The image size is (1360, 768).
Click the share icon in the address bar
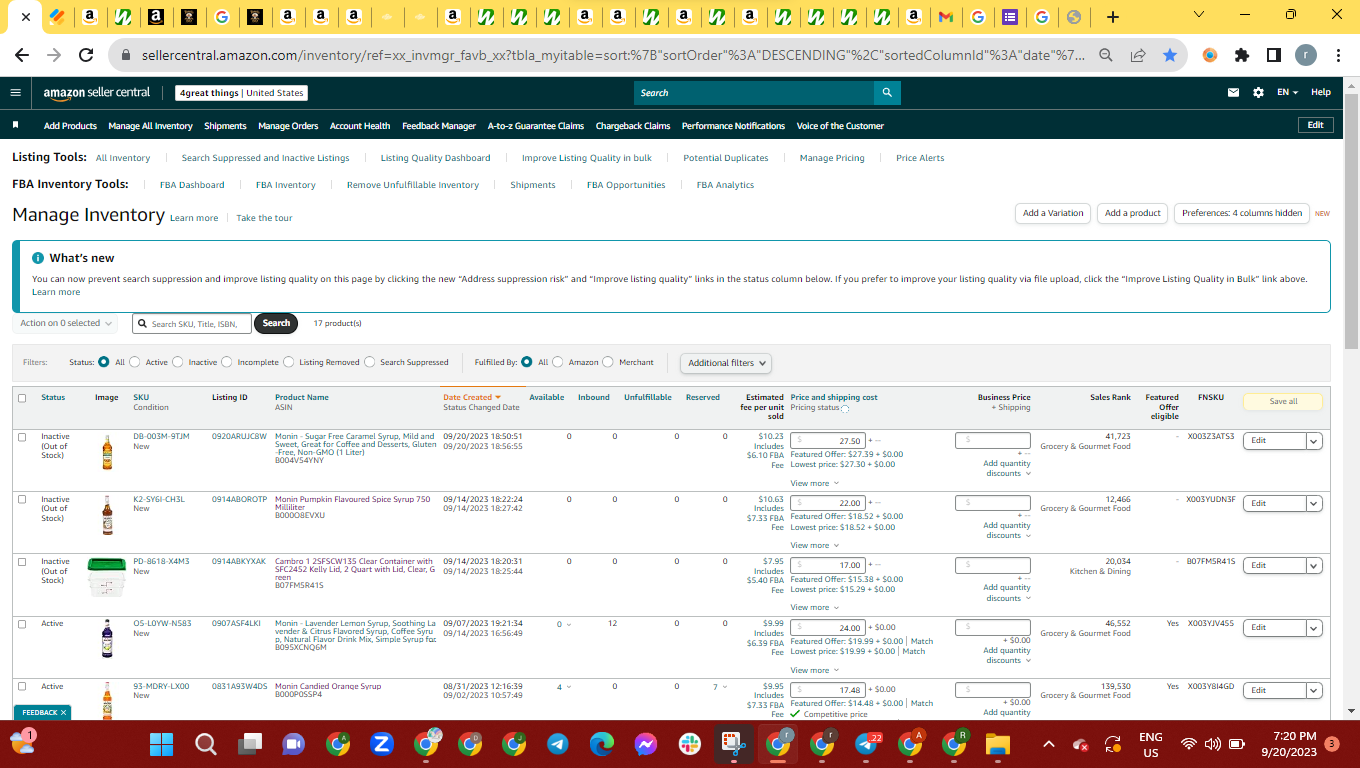tap(1138, 56)
